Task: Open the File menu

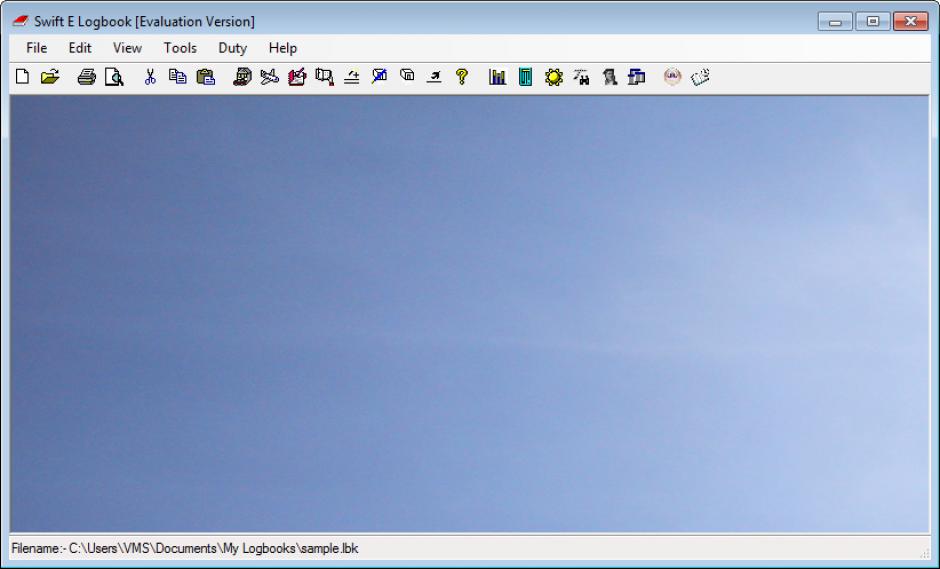Action: 37,48
